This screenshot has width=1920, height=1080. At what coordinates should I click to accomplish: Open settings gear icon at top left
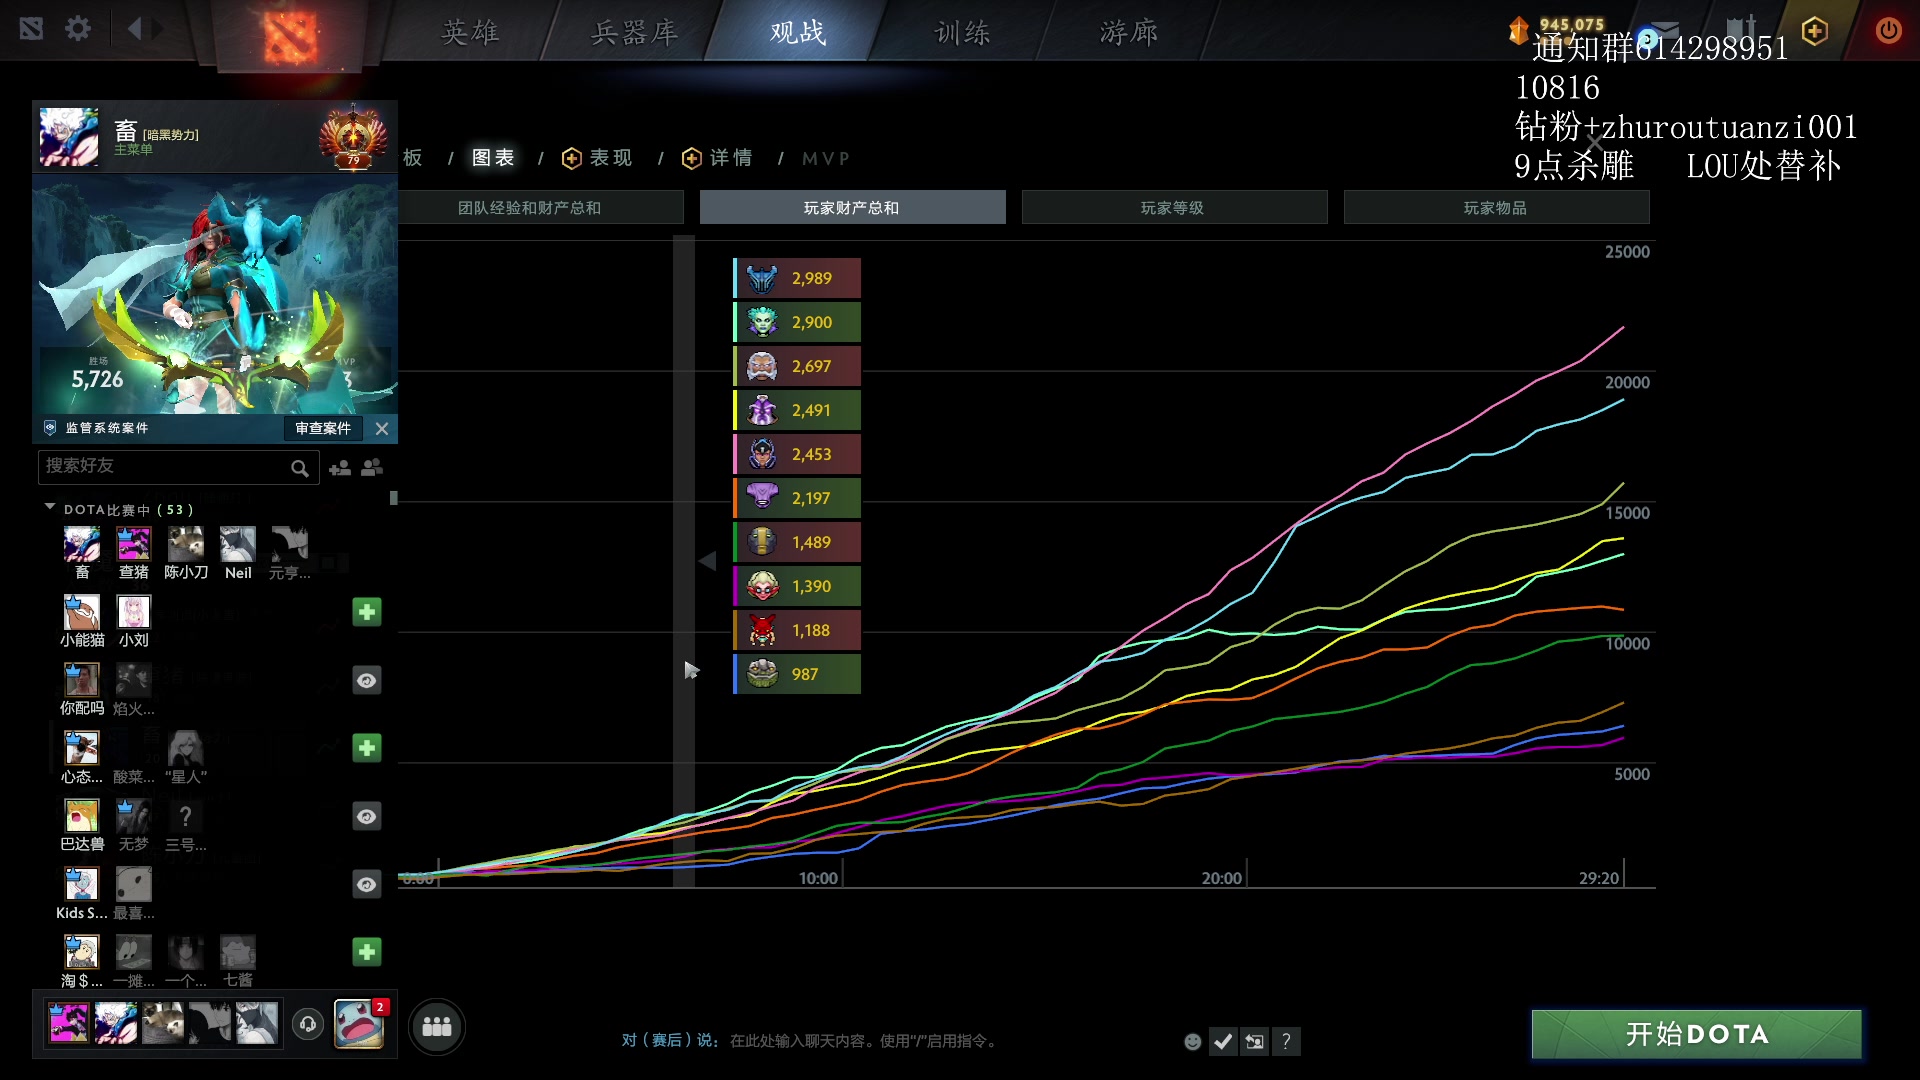77,29
